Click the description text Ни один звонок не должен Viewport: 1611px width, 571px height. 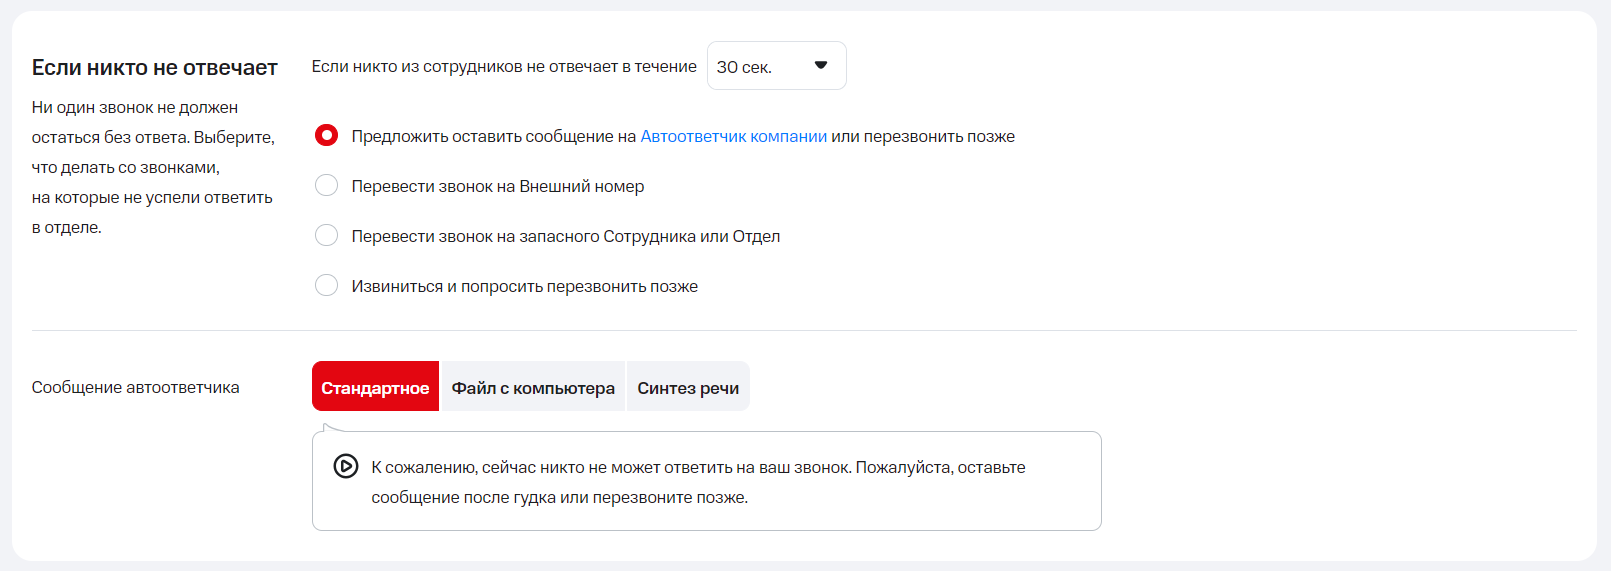pos(134,107)
